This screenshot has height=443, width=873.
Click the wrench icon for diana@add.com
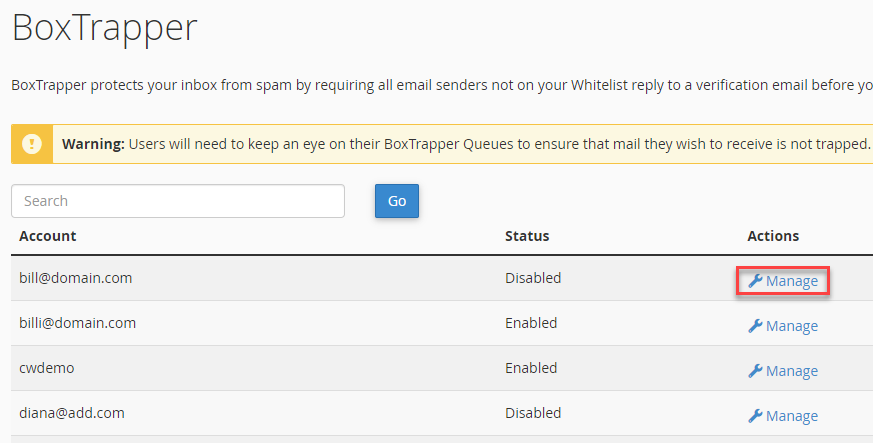(756, 416)
